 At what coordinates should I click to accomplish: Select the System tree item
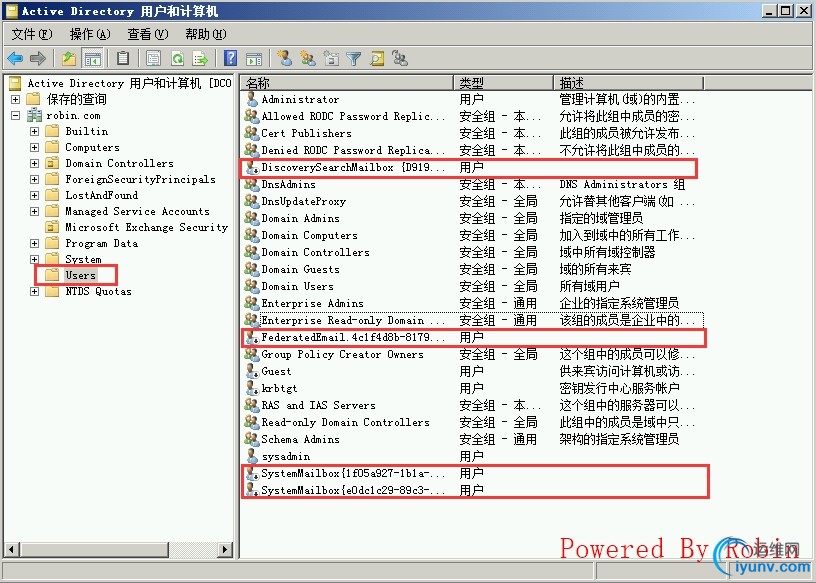(x=83, y=259)
